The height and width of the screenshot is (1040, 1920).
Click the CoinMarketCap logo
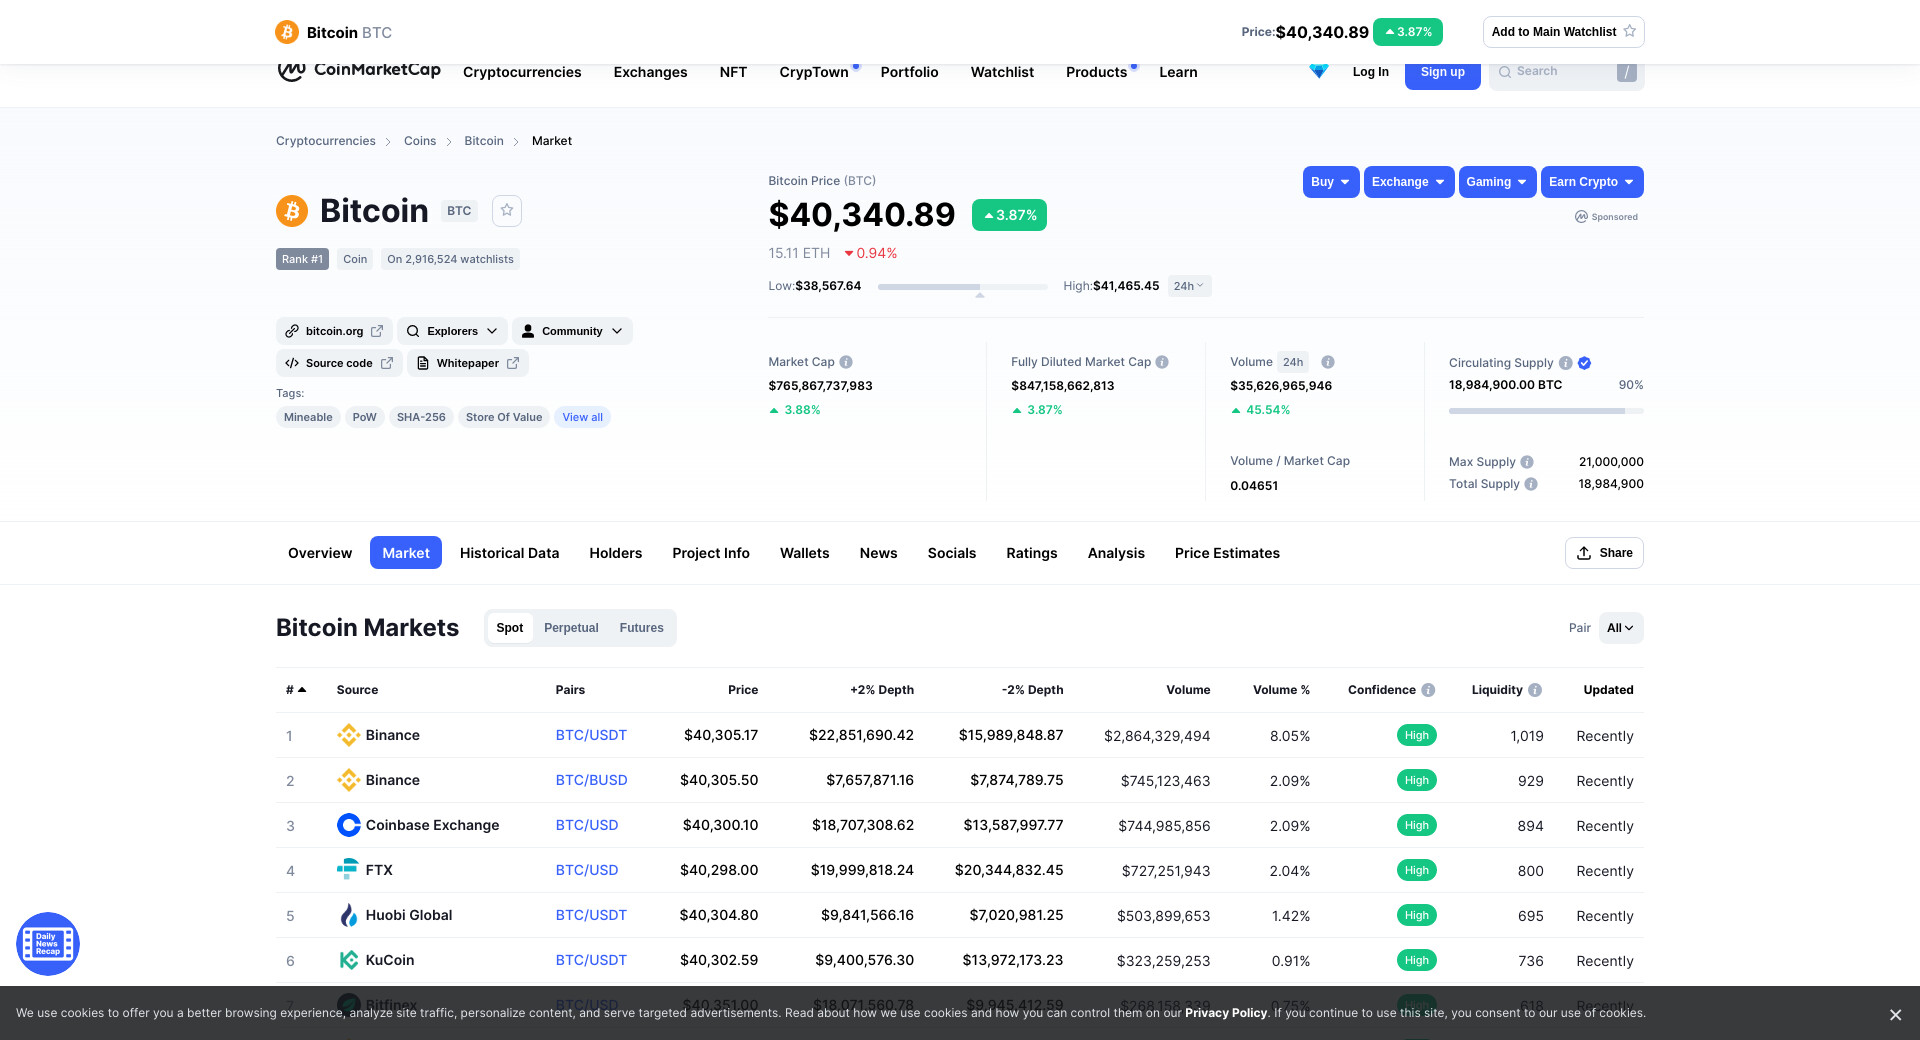[x=358, y=71]
